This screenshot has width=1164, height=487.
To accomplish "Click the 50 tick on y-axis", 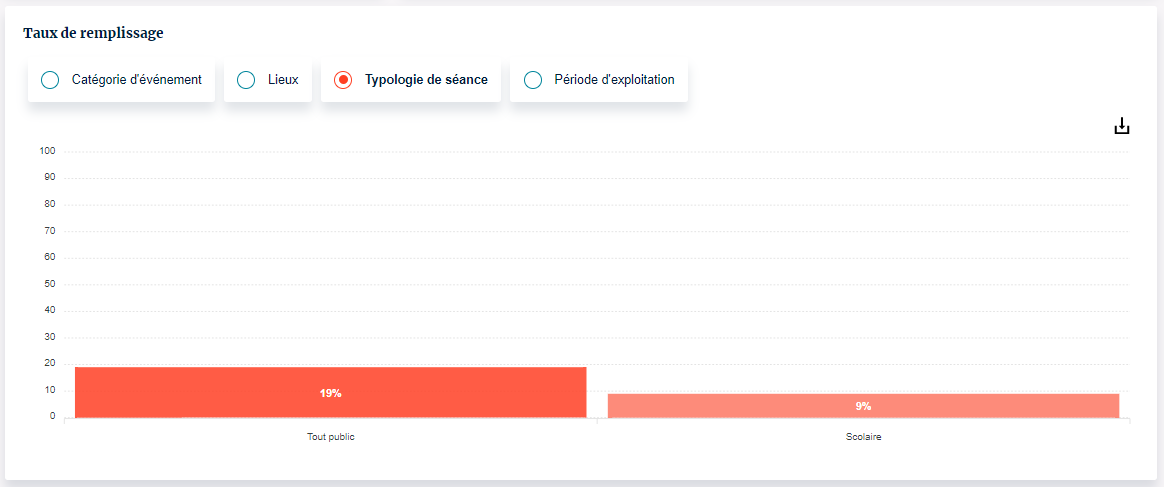I will [49, 284].
